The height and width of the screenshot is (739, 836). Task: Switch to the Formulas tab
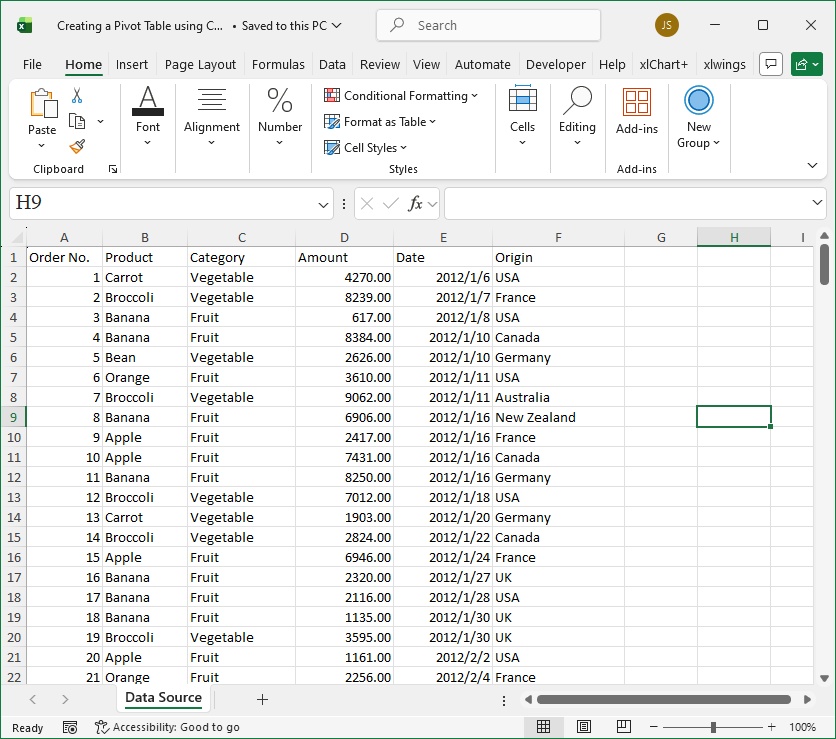tap(278, 65)
